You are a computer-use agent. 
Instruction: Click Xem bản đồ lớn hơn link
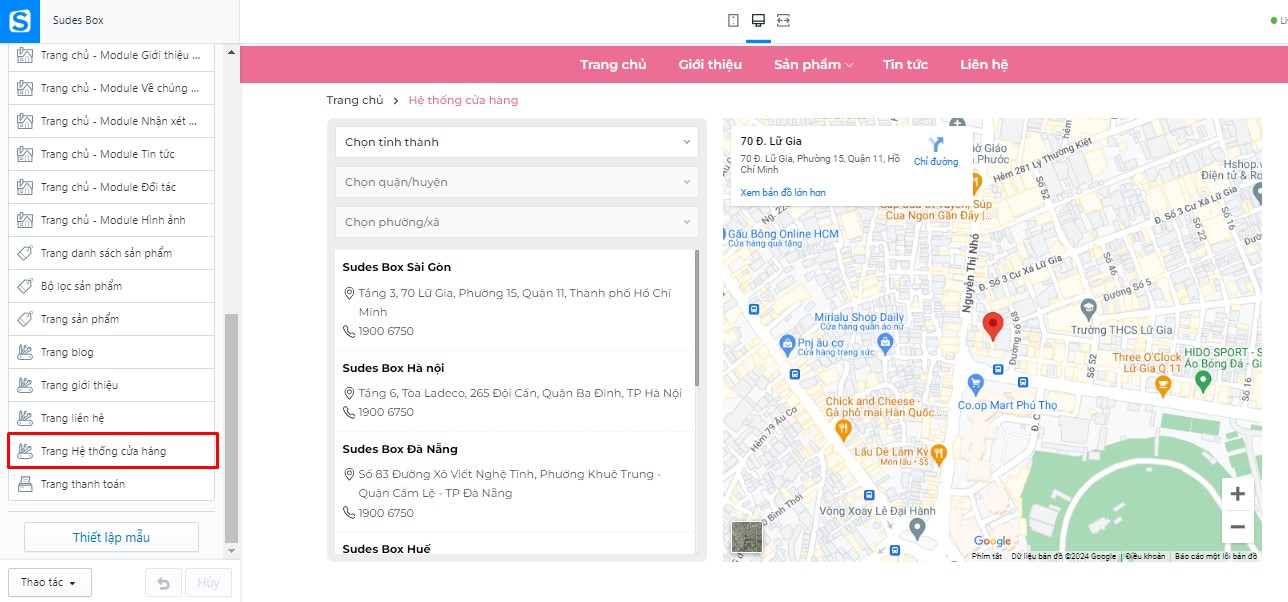[x=783, y=192]
